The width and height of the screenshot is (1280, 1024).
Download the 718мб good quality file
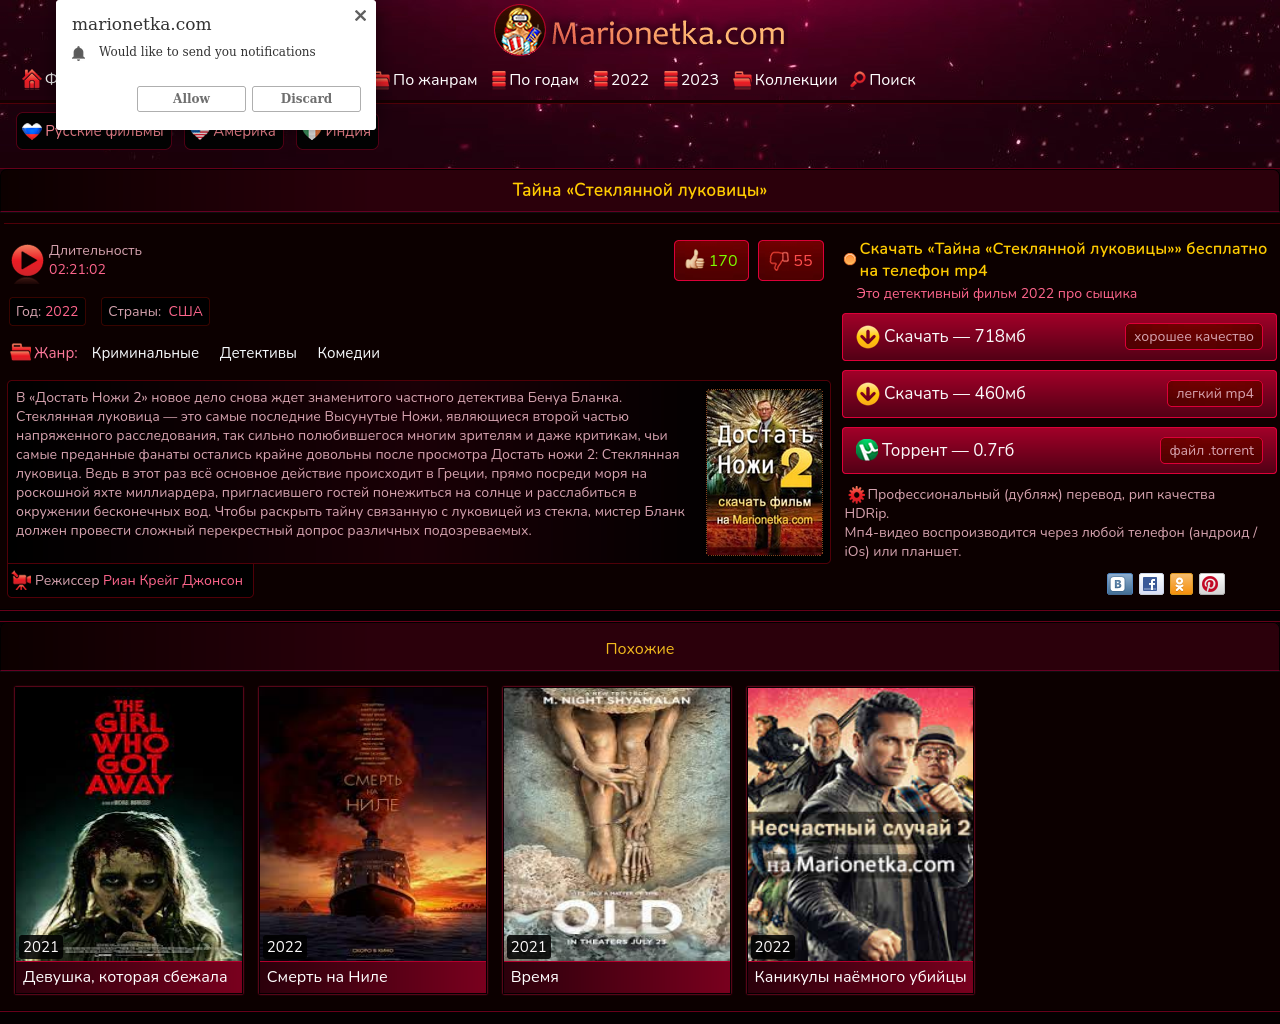[x=1059, y=337]
